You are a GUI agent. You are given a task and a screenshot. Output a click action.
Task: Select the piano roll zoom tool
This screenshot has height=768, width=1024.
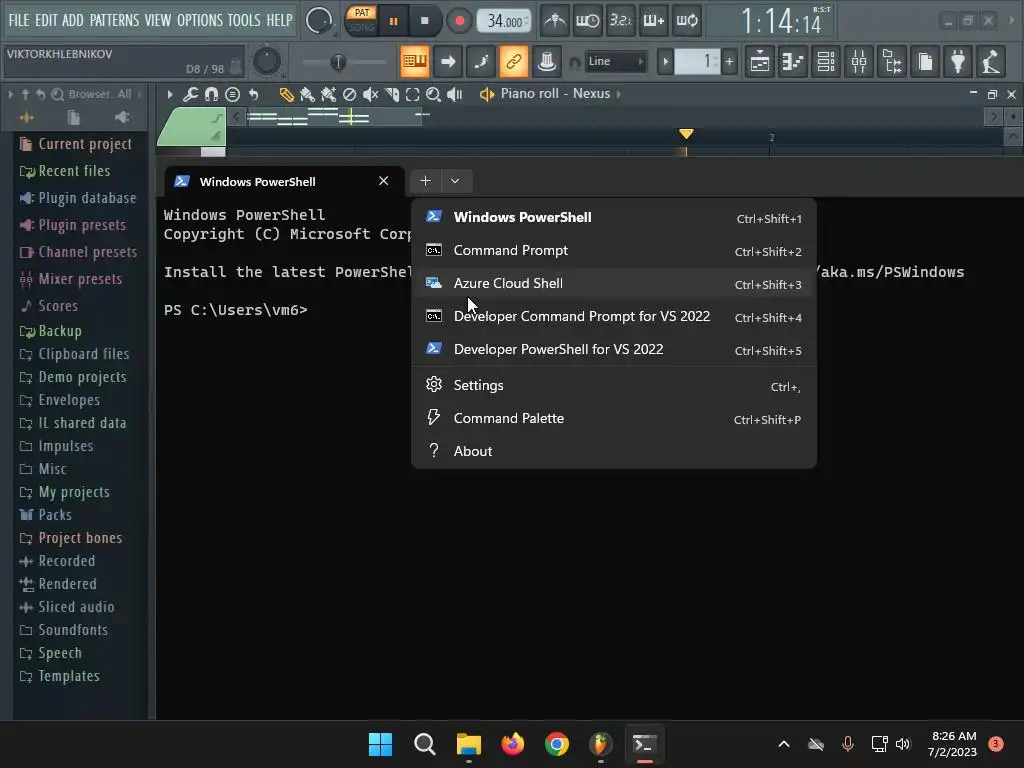tap(433, 95)
